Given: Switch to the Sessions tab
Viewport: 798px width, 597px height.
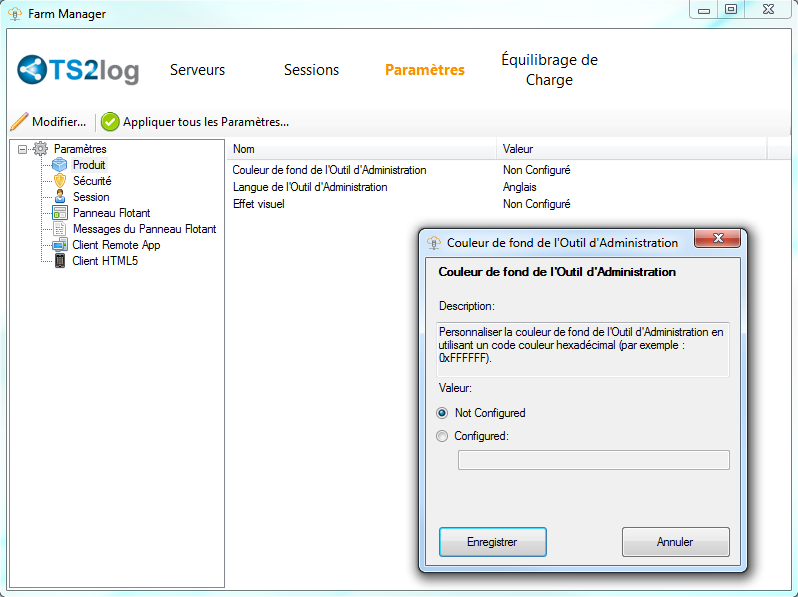Looking at the screenshot, I should click(311, 70).
